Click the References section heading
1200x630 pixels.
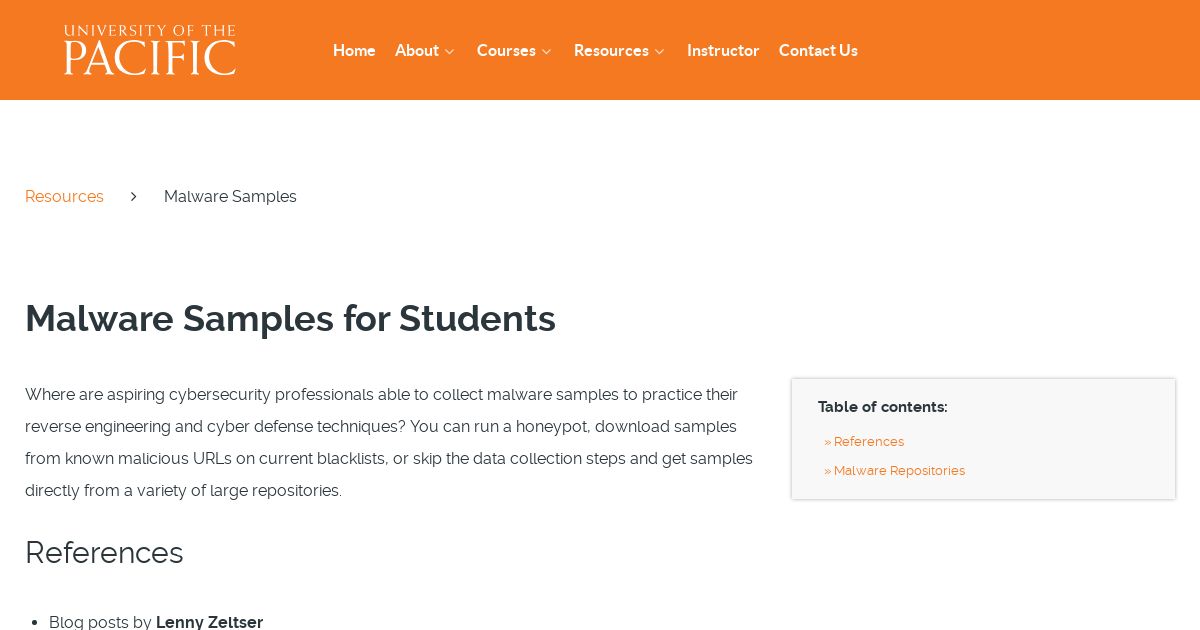point(104,552)
